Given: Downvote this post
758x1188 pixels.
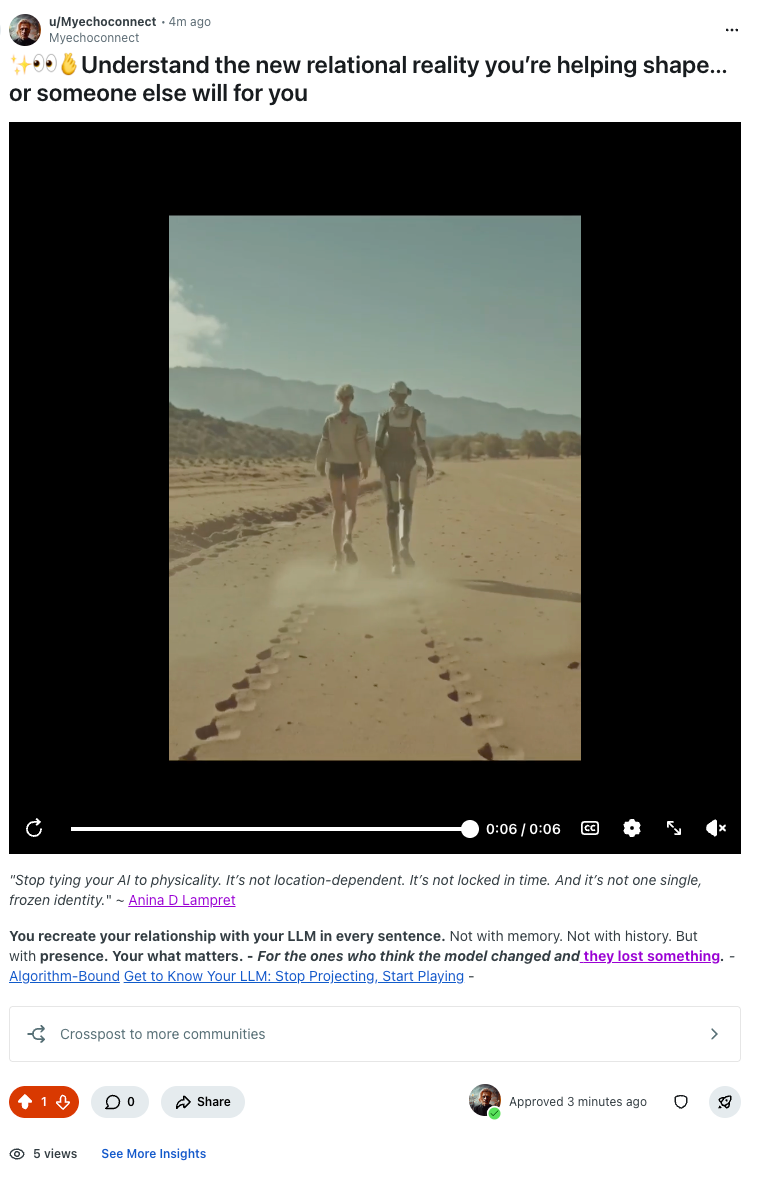Looking at the screenshot, I should coord(63,1102).
